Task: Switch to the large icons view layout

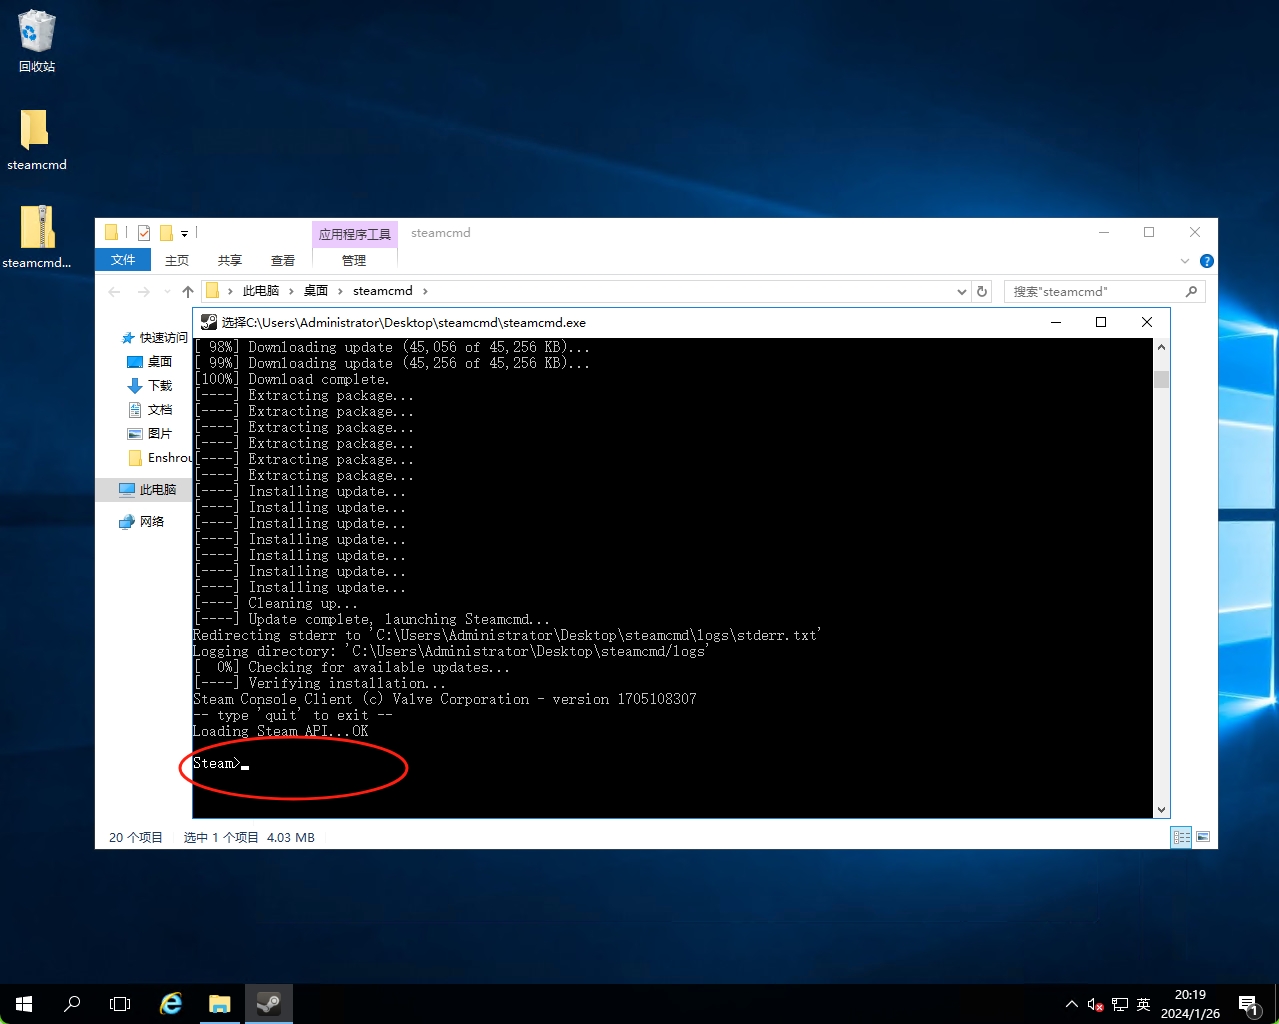Action: point(1203,837)
